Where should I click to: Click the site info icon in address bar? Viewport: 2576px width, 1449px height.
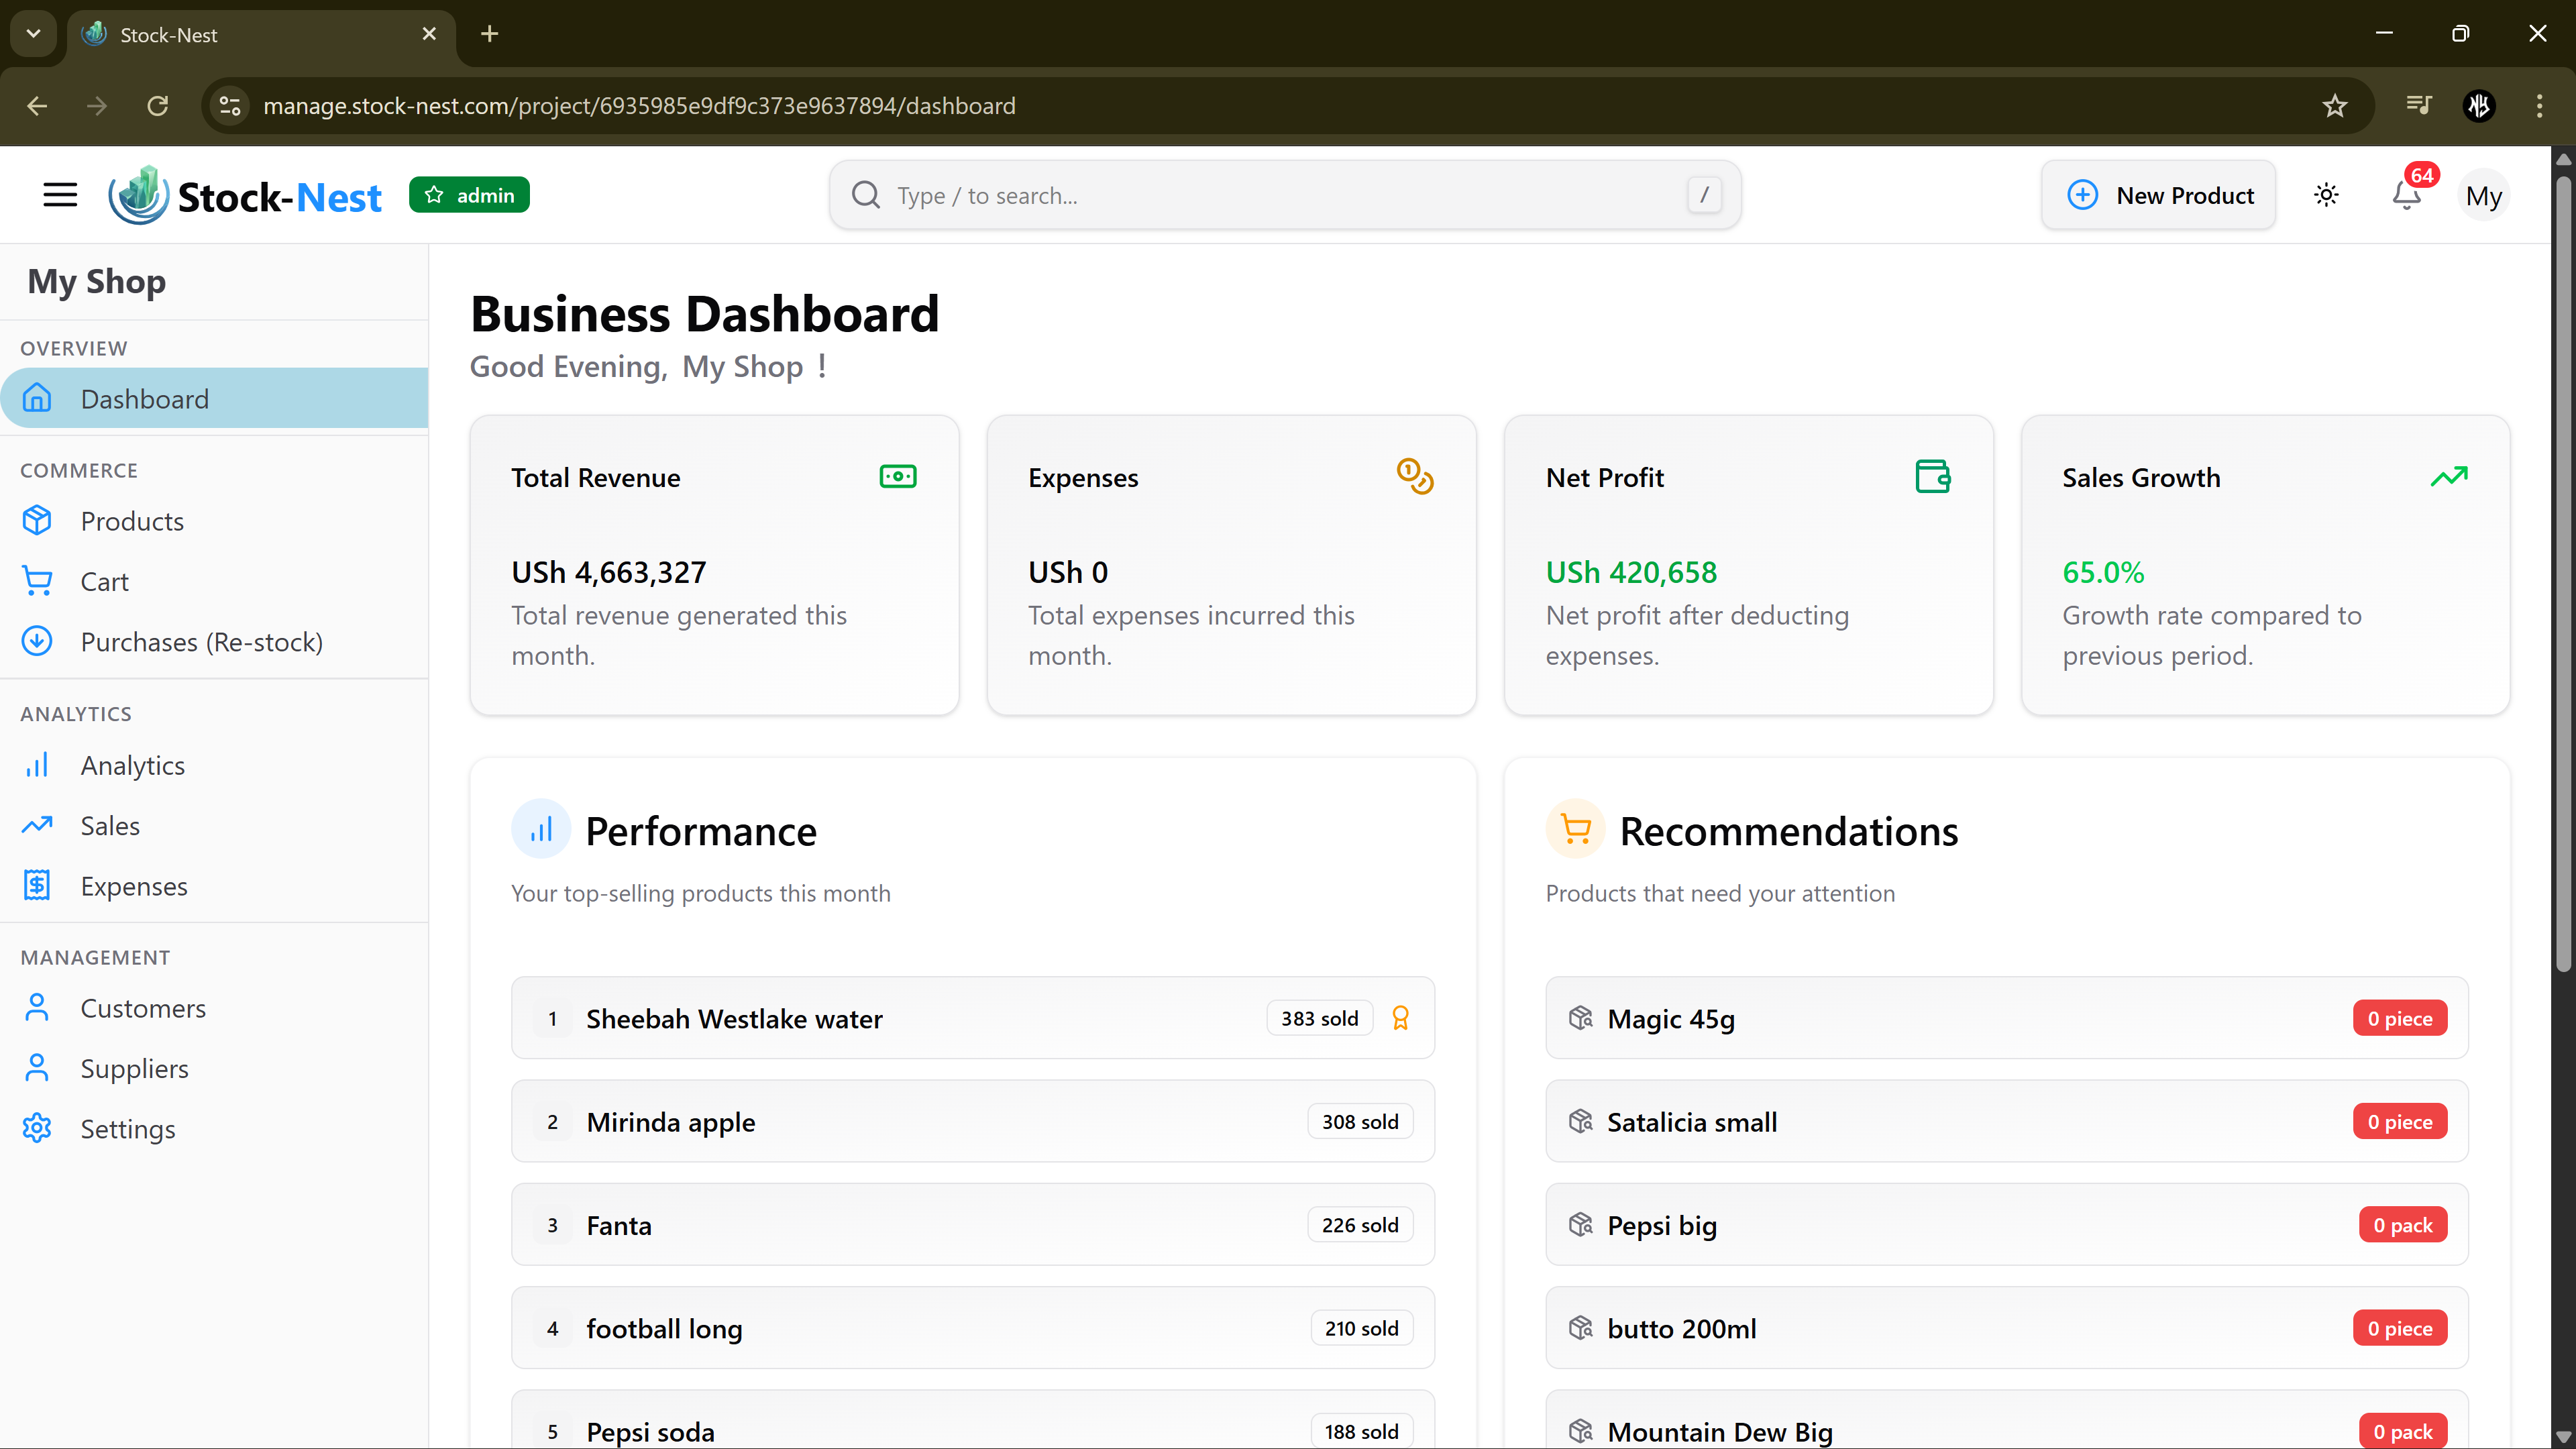(229, 106)
